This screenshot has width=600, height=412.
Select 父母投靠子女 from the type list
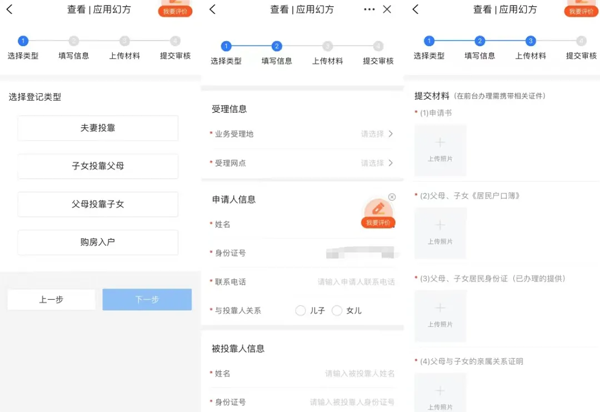(x=98, y=204)
